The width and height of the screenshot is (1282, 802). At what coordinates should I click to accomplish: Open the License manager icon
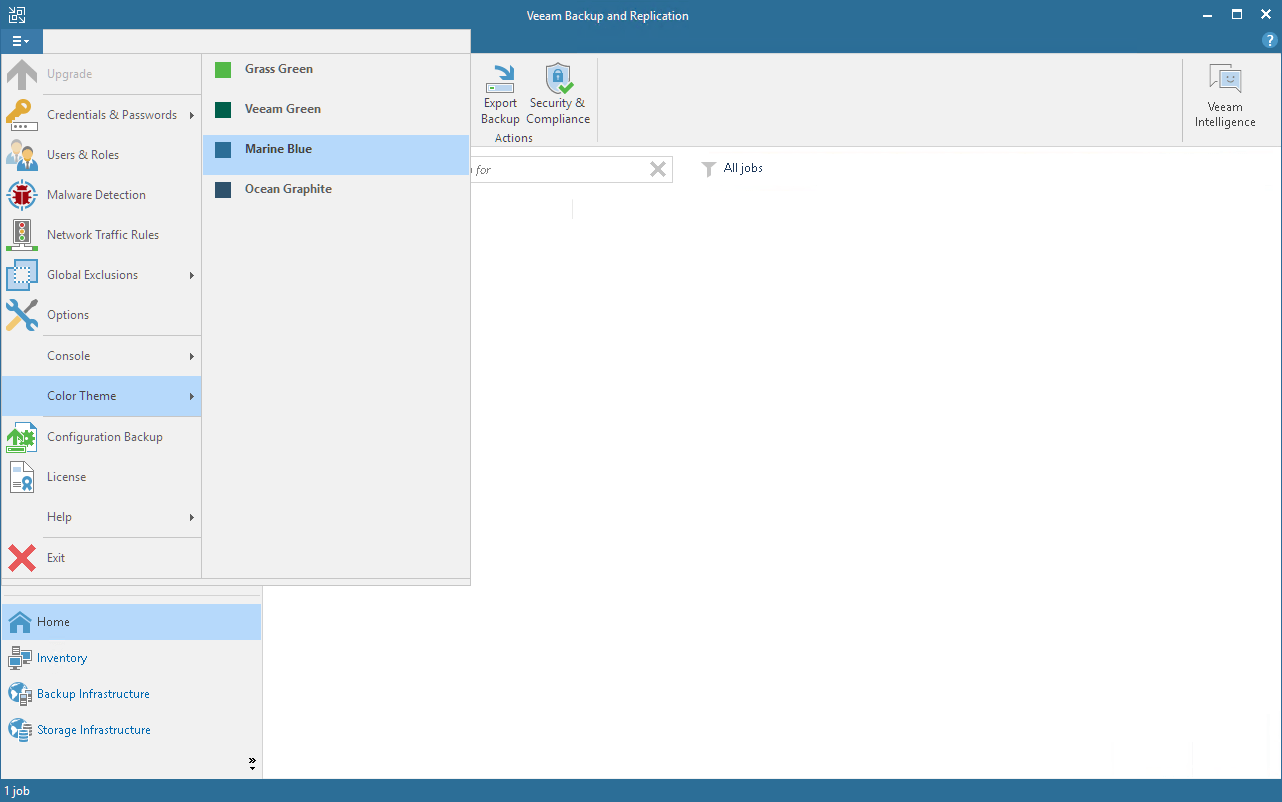21,477
